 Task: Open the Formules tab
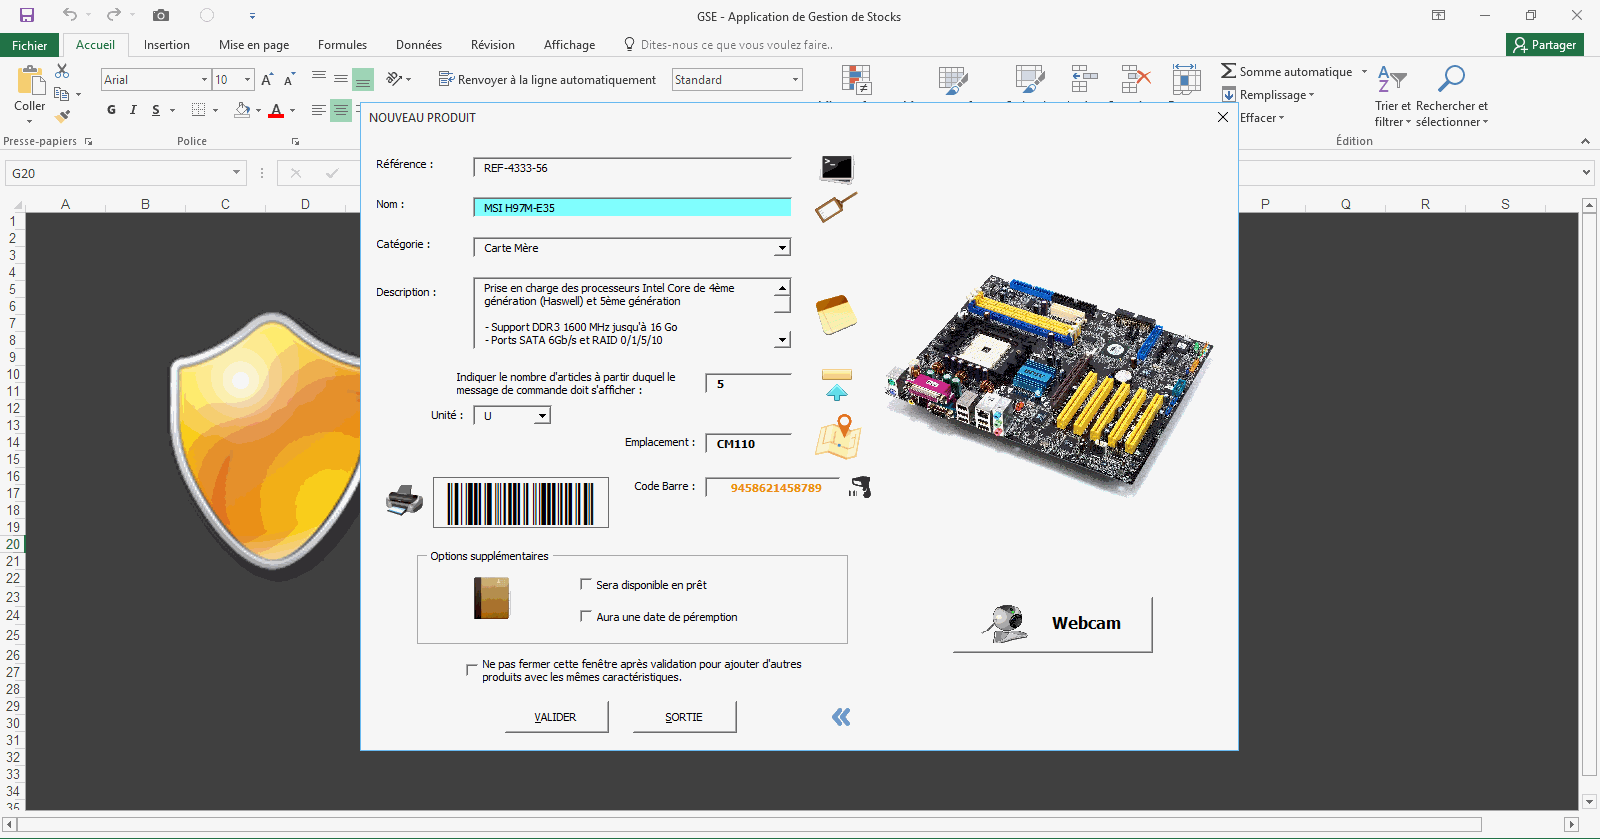point(342,45)
